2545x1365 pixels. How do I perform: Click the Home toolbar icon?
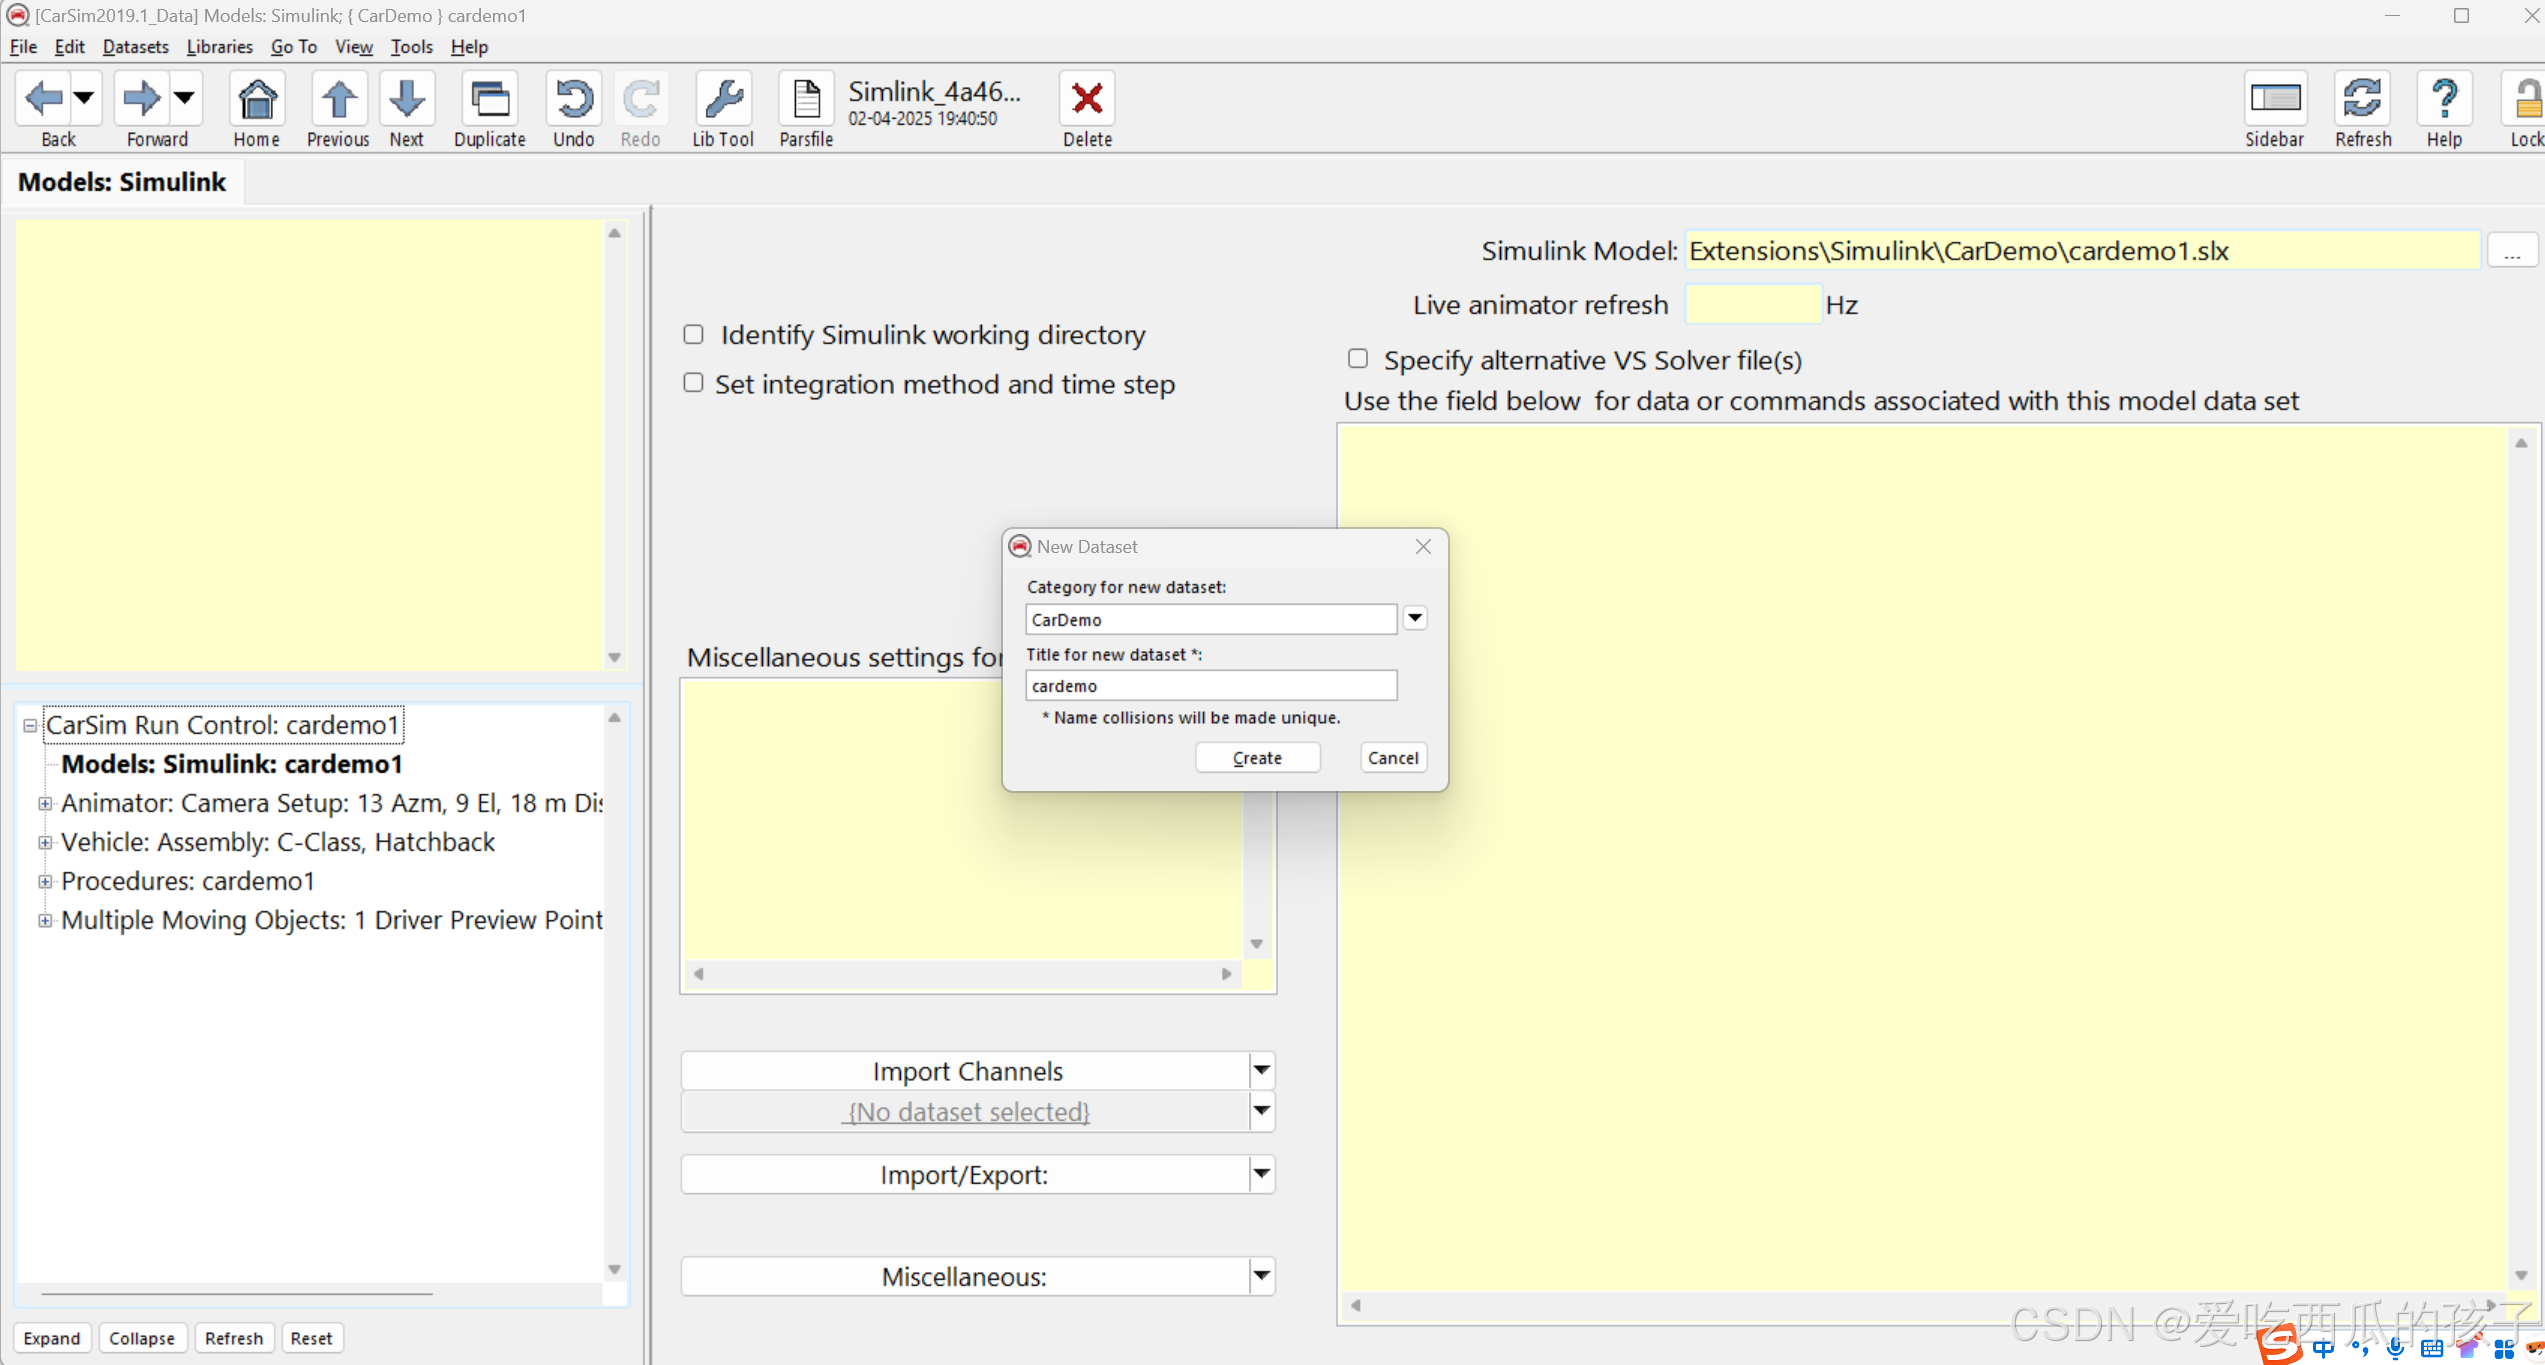pyautogui.click(x=257, y=100)
